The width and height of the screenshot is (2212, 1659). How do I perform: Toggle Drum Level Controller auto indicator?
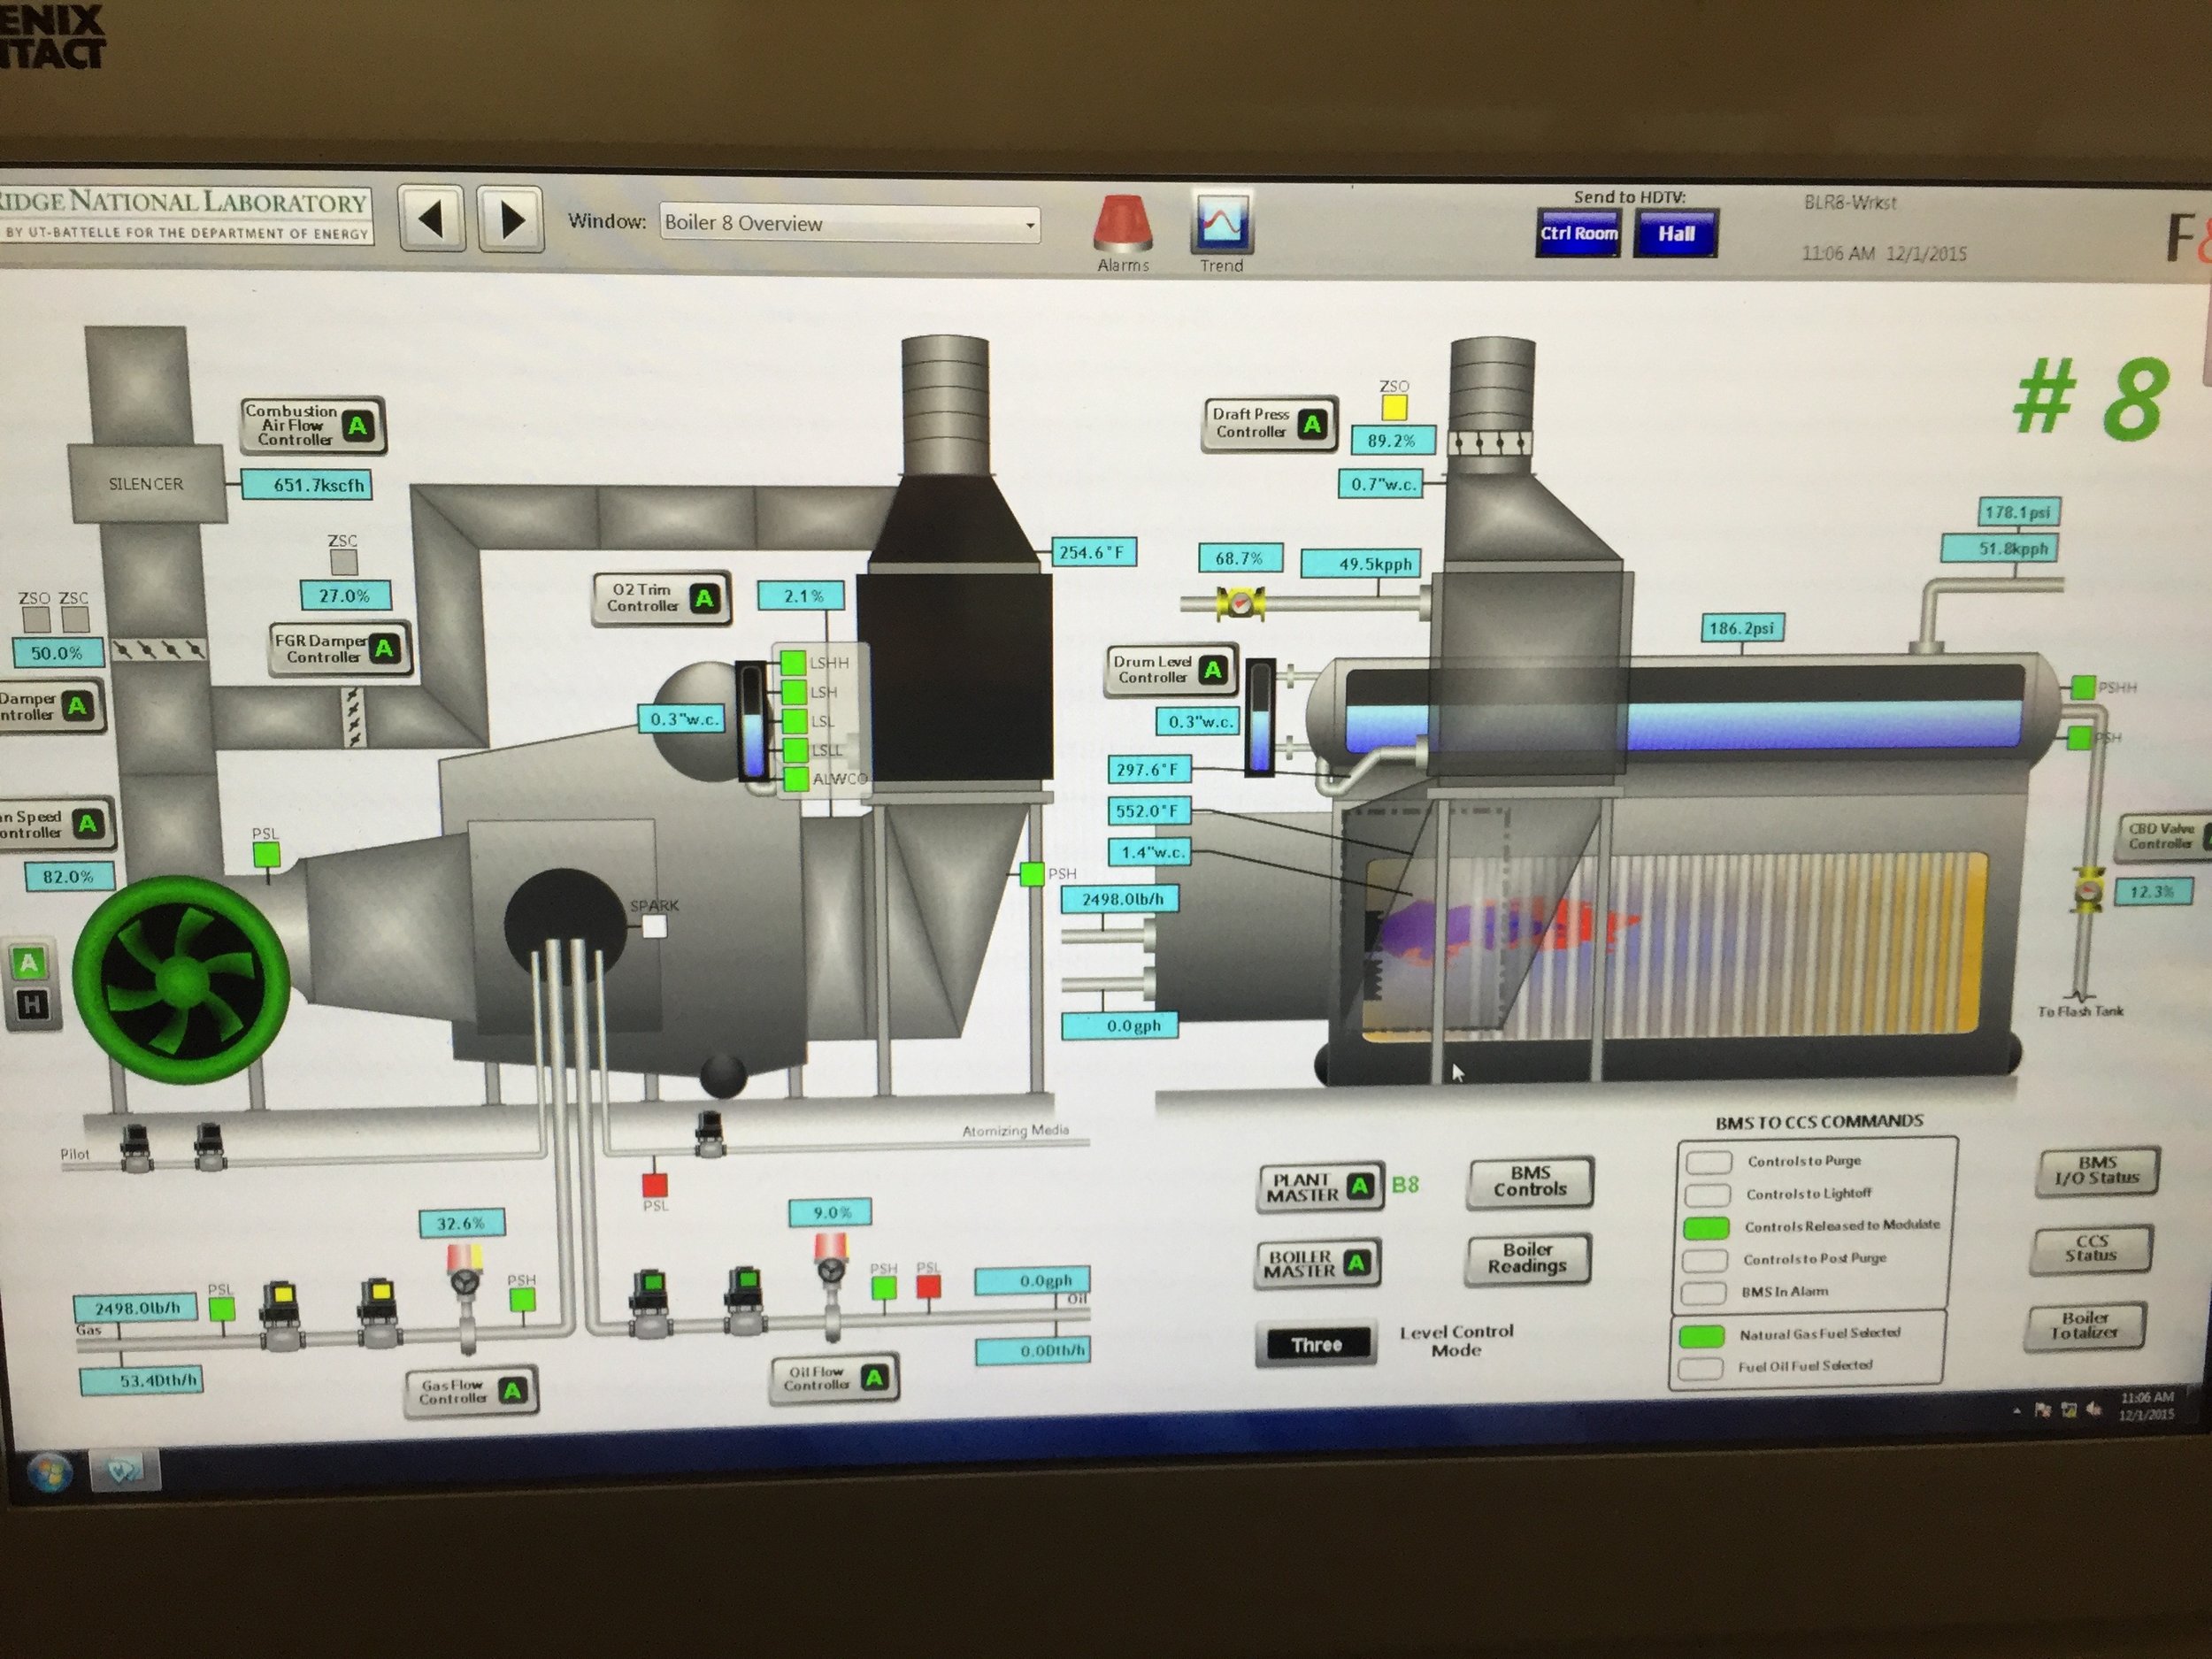tap(1213, 670)
